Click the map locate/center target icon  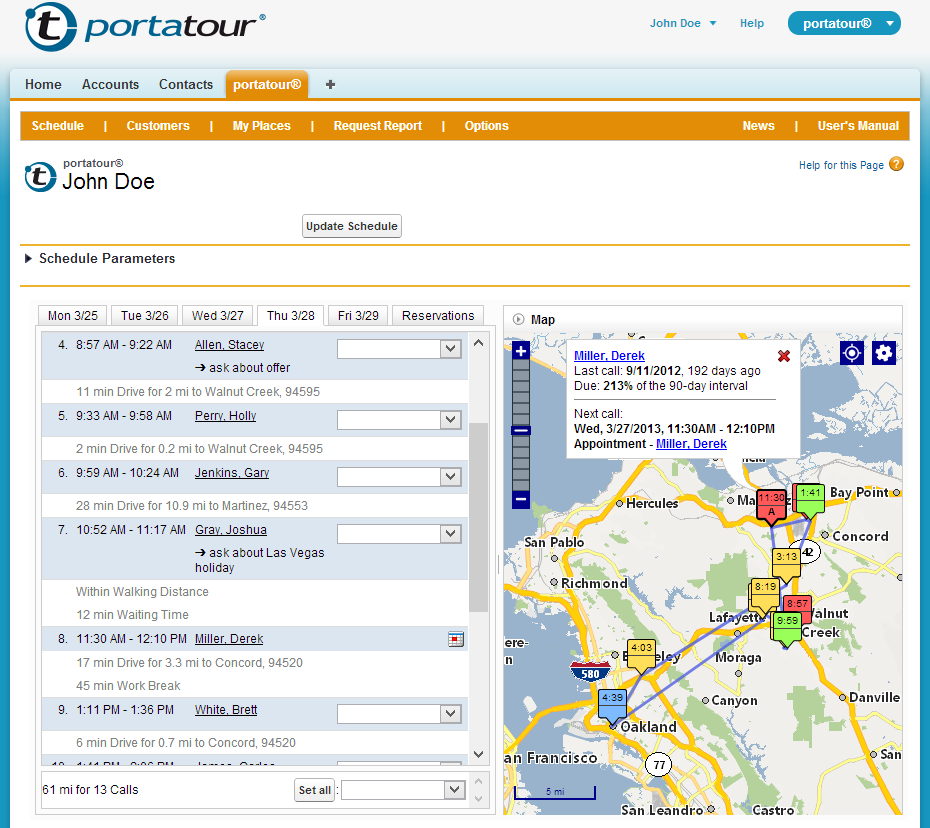[852, 354]
